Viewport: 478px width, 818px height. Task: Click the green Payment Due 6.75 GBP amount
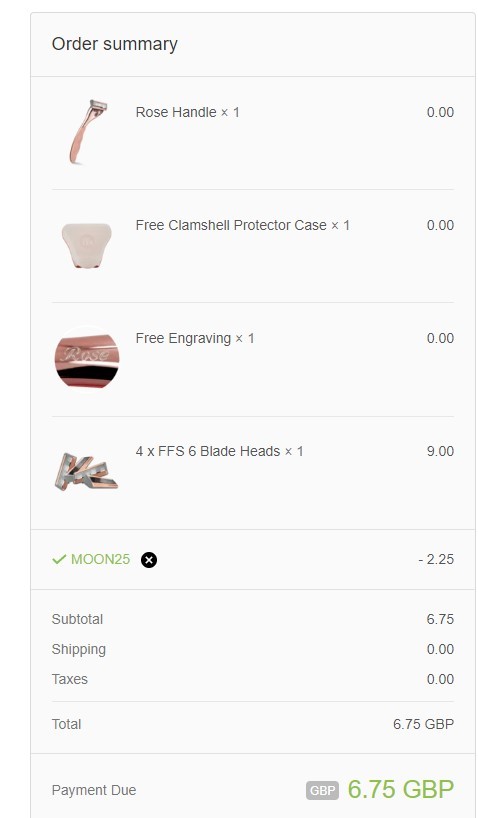[401, 790]
